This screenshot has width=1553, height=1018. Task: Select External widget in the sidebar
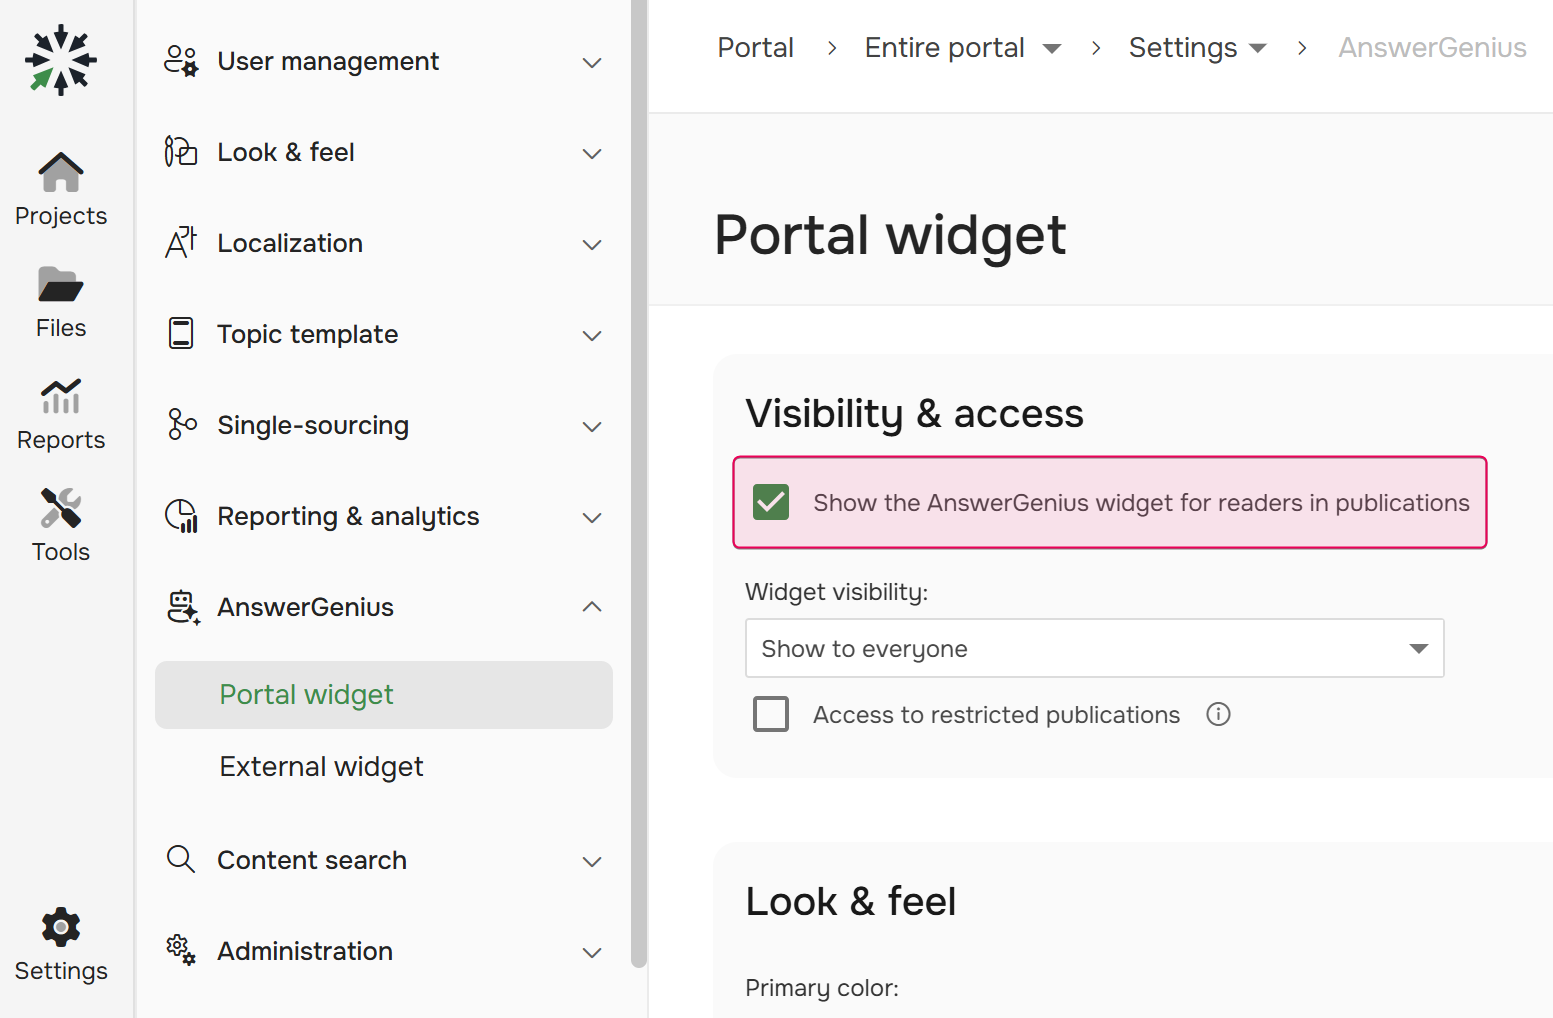tap(321, 766)
